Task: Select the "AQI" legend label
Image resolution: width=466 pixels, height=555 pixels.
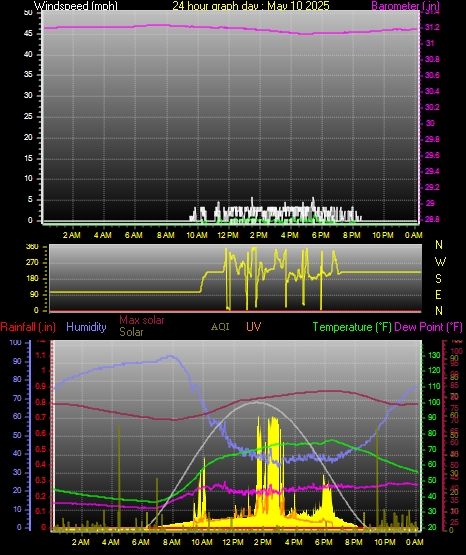Action: click(220, 327)
